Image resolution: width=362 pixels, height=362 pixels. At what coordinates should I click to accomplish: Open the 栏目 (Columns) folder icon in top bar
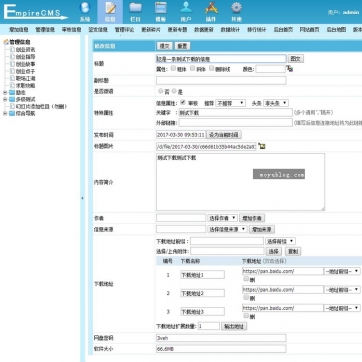coord(135,8)
